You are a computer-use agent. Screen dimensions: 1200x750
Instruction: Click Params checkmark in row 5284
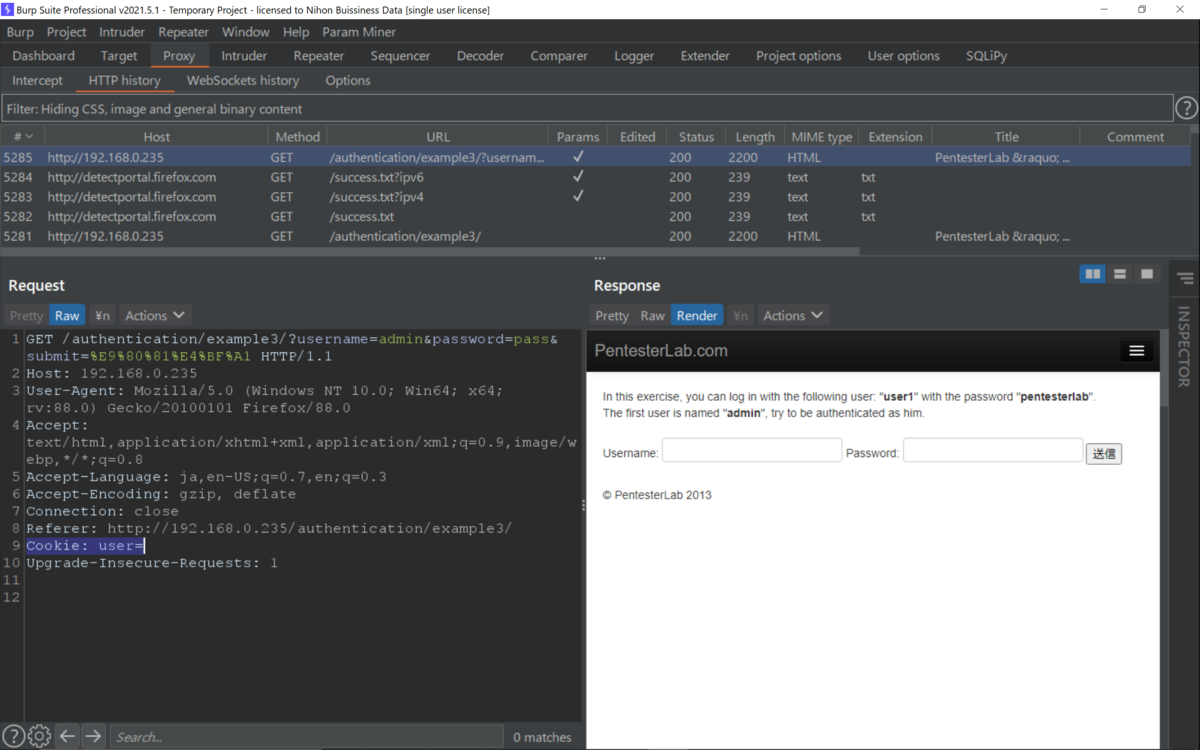578,177
